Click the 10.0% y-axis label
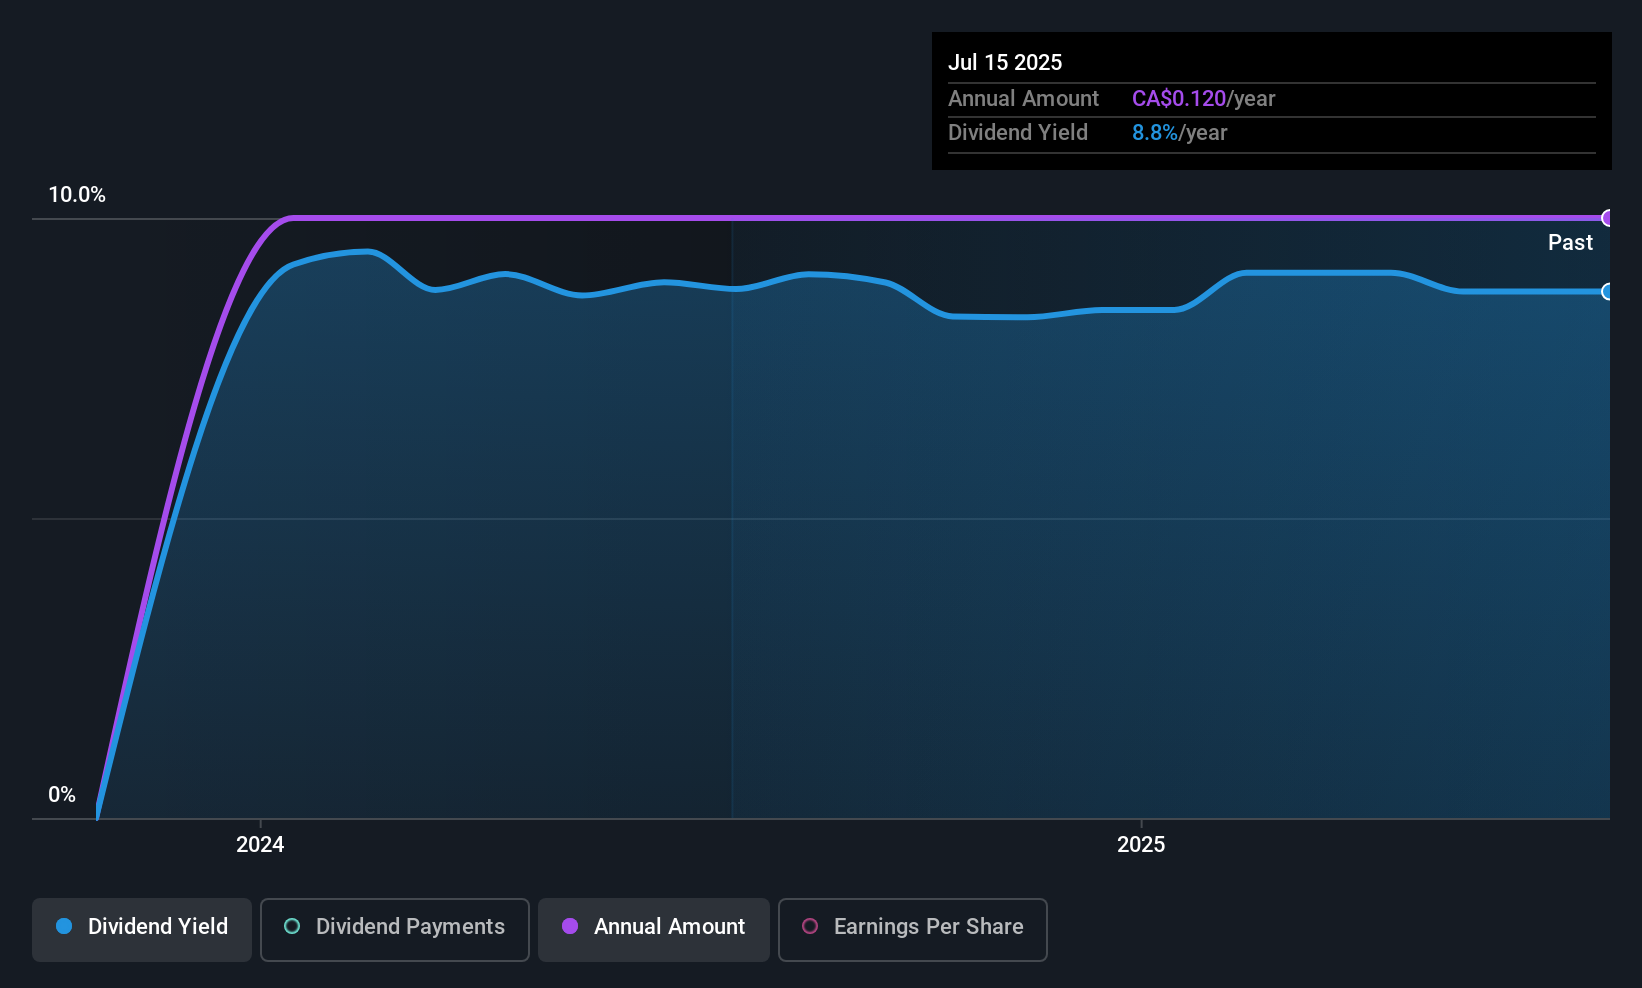The width and height of the screenshot is (1642, 988). [x=77, y=195]
